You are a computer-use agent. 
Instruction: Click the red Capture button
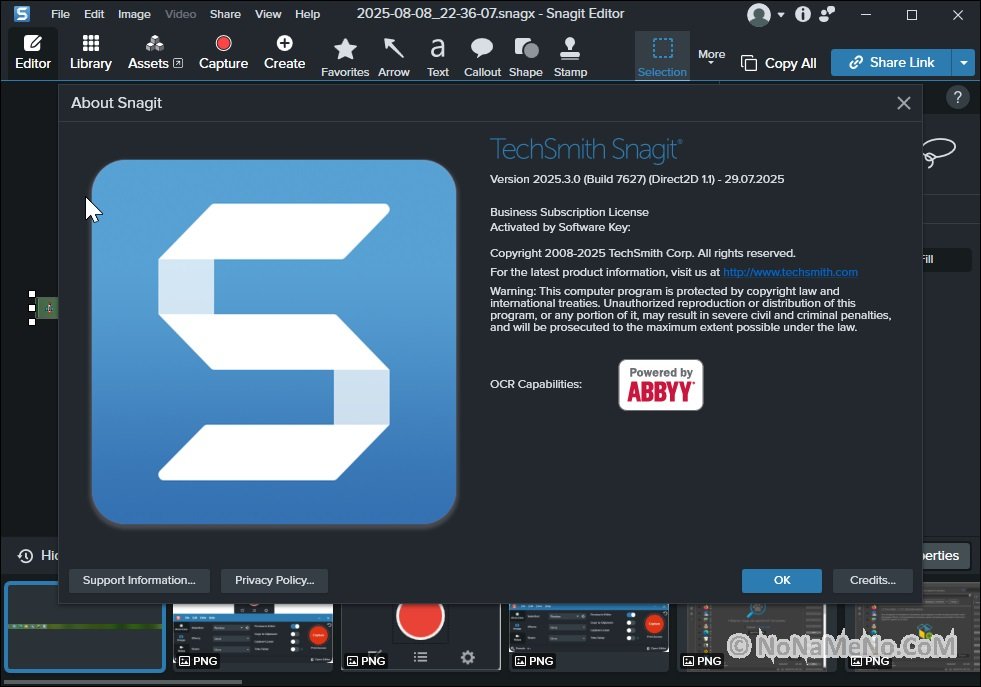tap(223, 52)
